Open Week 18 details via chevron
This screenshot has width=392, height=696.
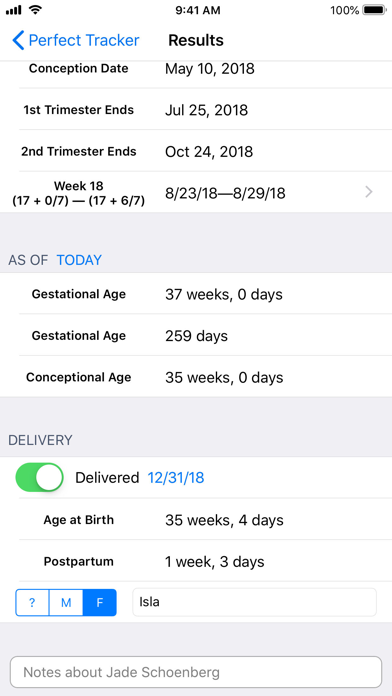[368, 192]
